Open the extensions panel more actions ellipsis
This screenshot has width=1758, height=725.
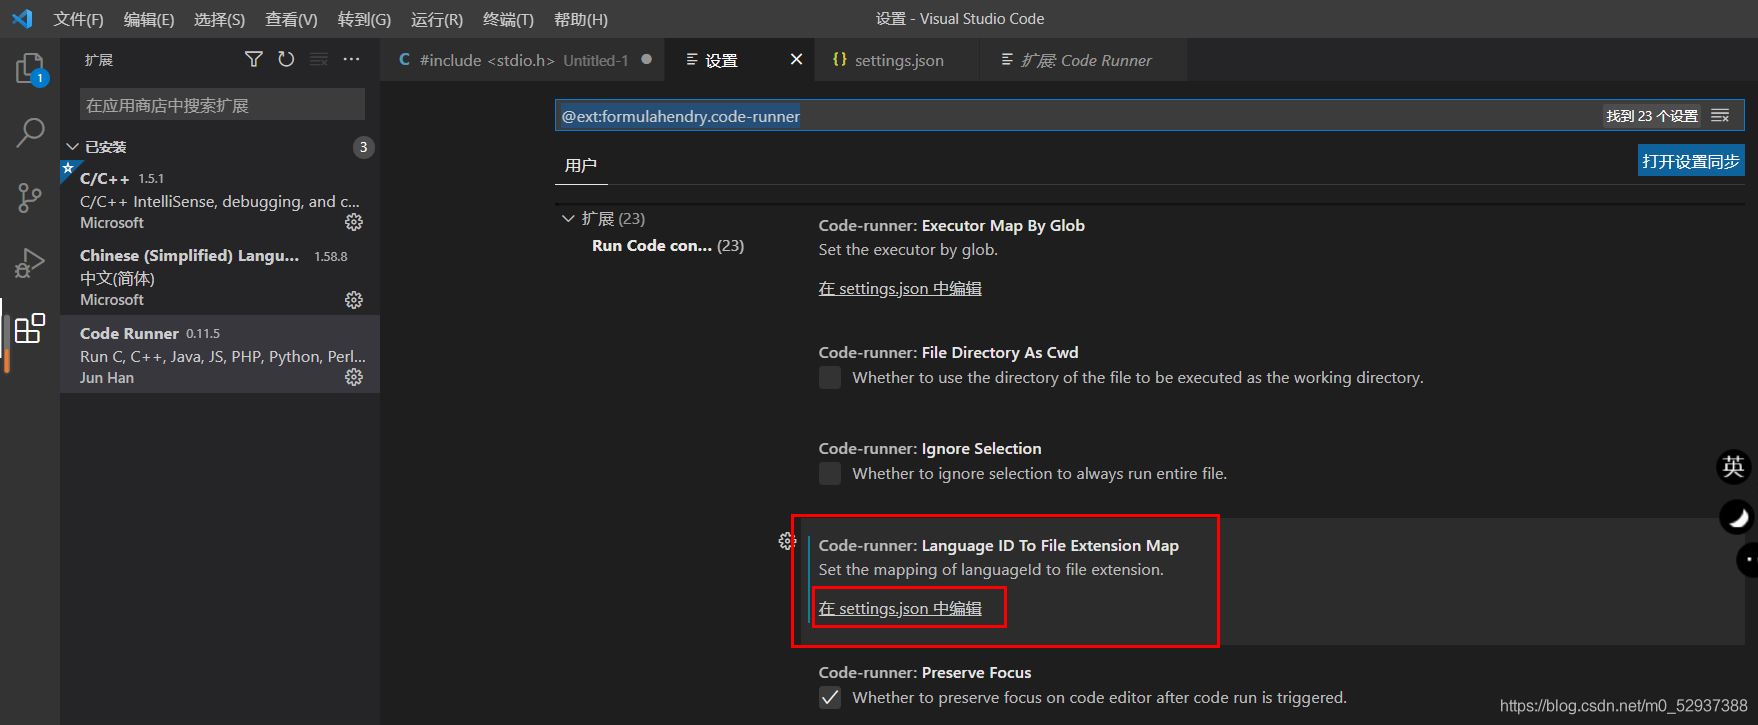(351, 60)
